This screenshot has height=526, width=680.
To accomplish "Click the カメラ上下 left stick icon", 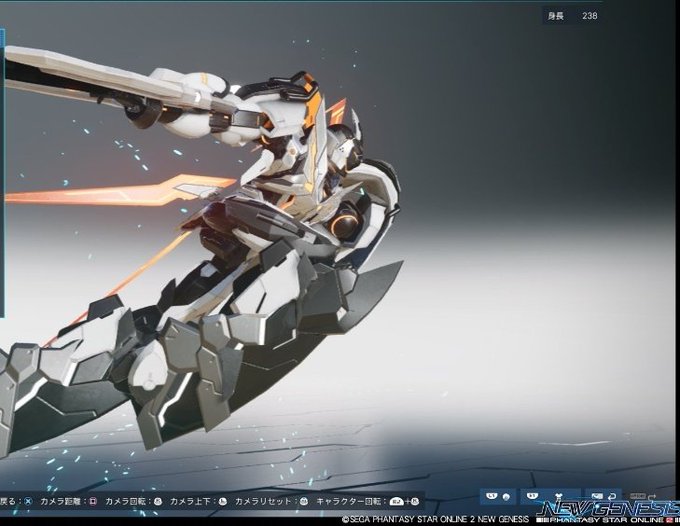I will click(222, 502).
